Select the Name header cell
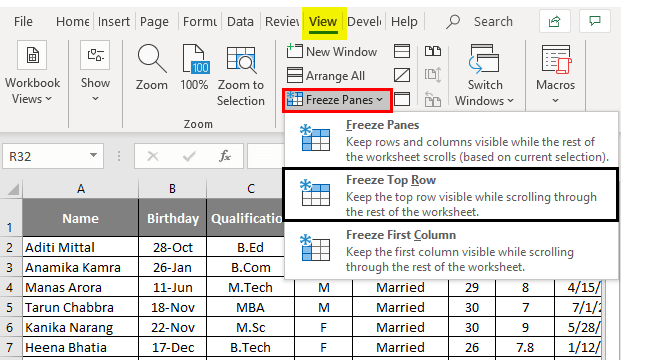Image resolution: width=652 pixels, height=362 pixels. [x=81, y=218]
